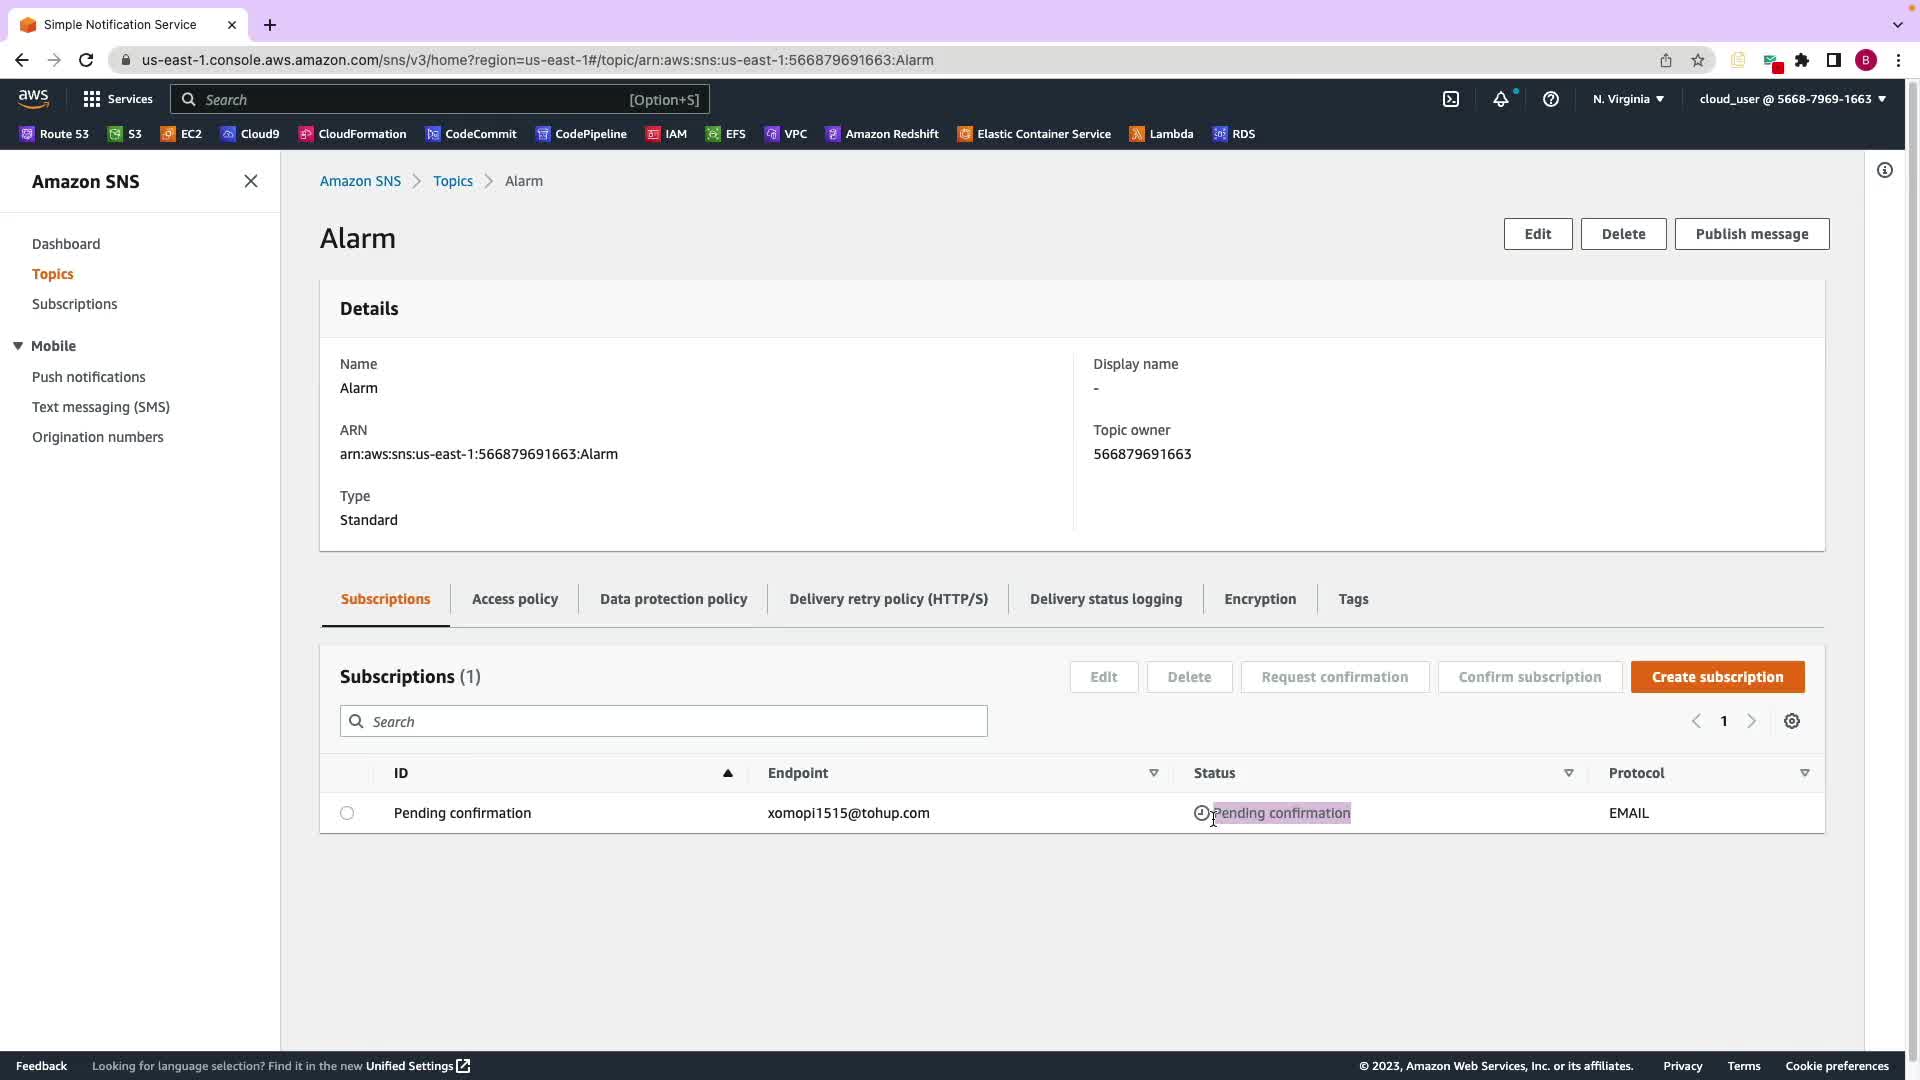Expand the cloud_user account menu
The image size is (1920, 1080).
[x=1792, y=99]
